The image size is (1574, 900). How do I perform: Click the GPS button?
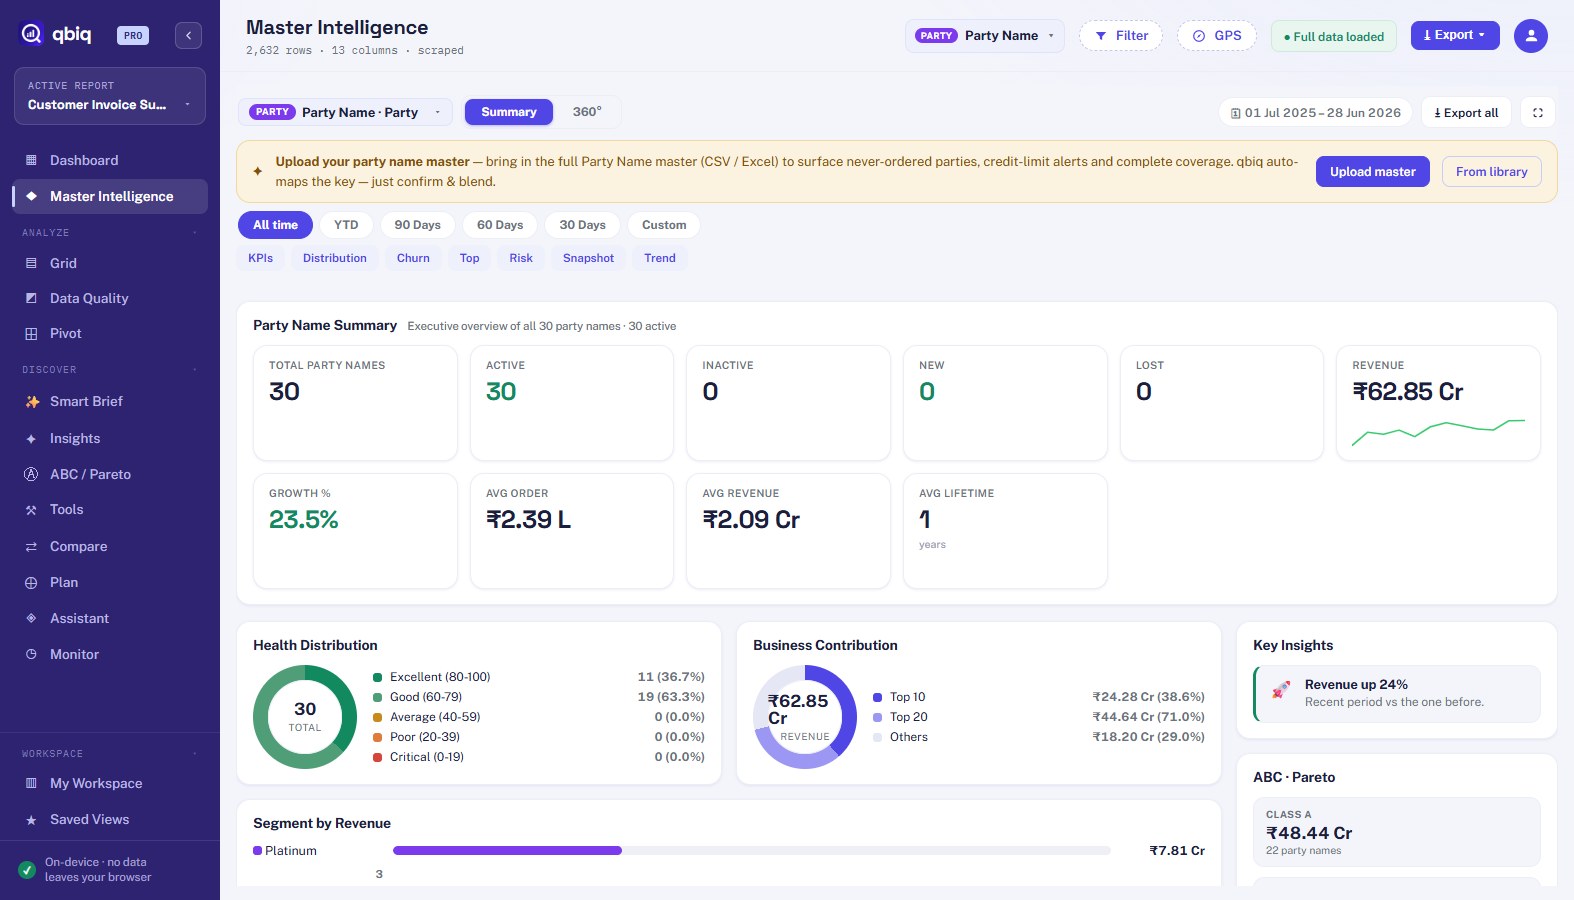pyautogui.click(x=1217, y=36)
